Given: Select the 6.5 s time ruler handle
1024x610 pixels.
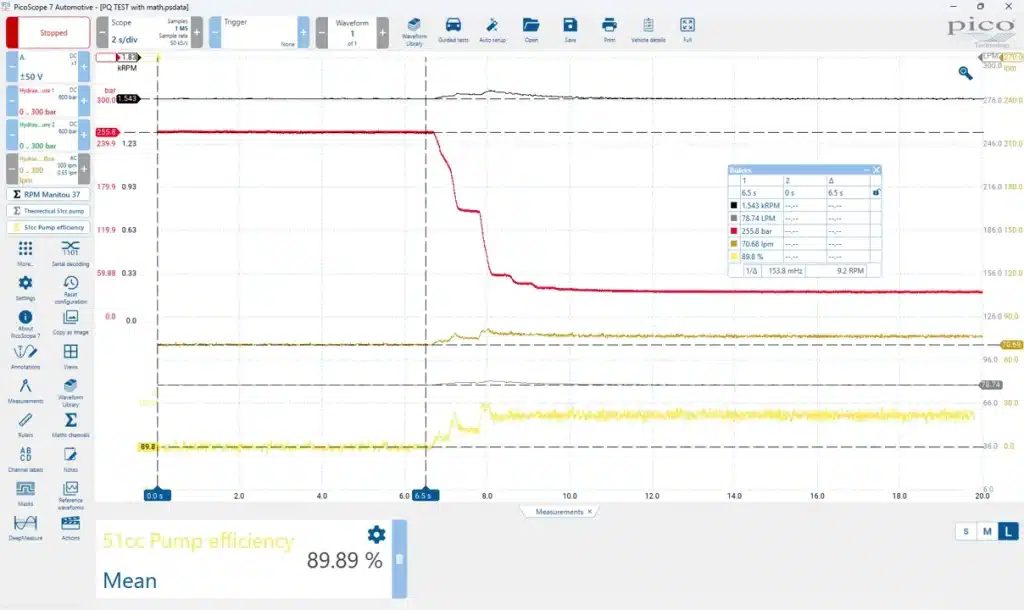Looking at the screenshot, I should pyautogui.click(x=426, y=495).
